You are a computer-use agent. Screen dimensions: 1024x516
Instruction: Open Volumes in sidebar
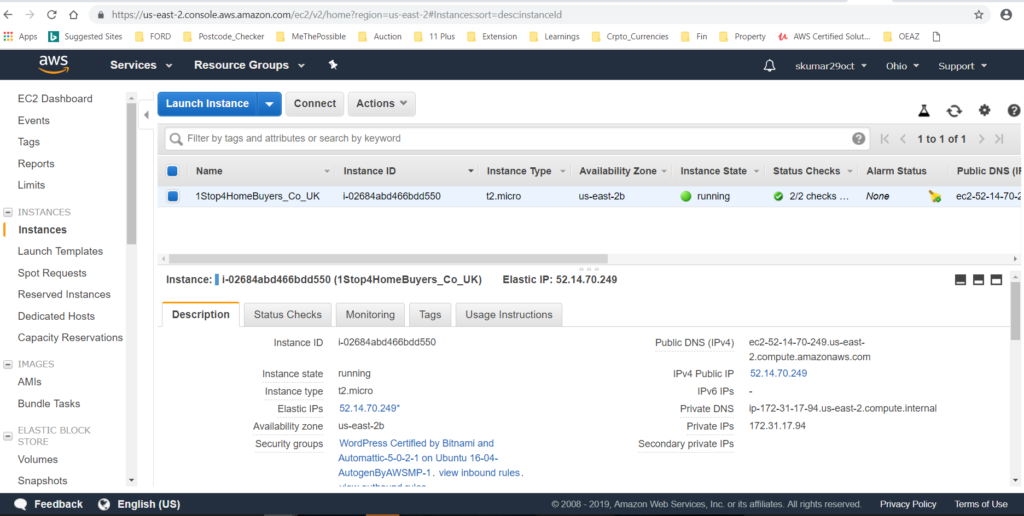[37, 459]
